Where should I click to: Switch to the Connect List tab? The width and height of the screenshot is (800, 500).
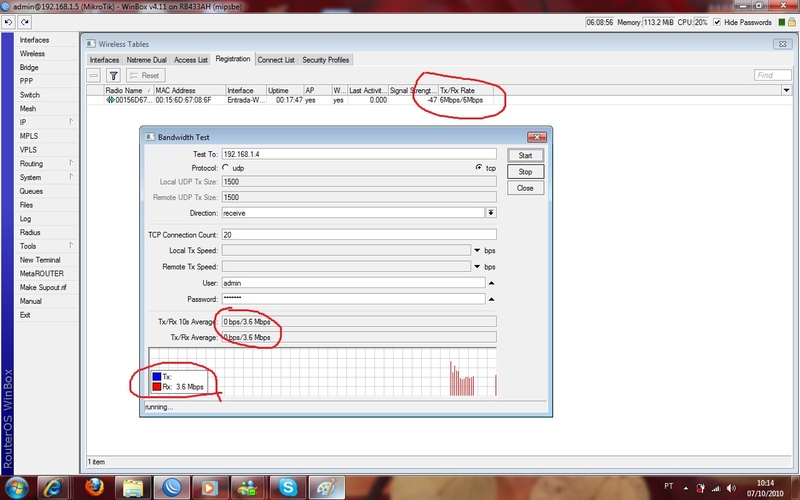276,60
